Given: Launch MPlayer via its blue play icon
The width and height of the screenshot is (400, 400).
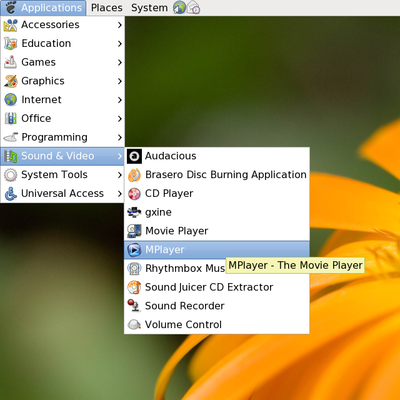Looking at the screenshot, I should 134,250.
